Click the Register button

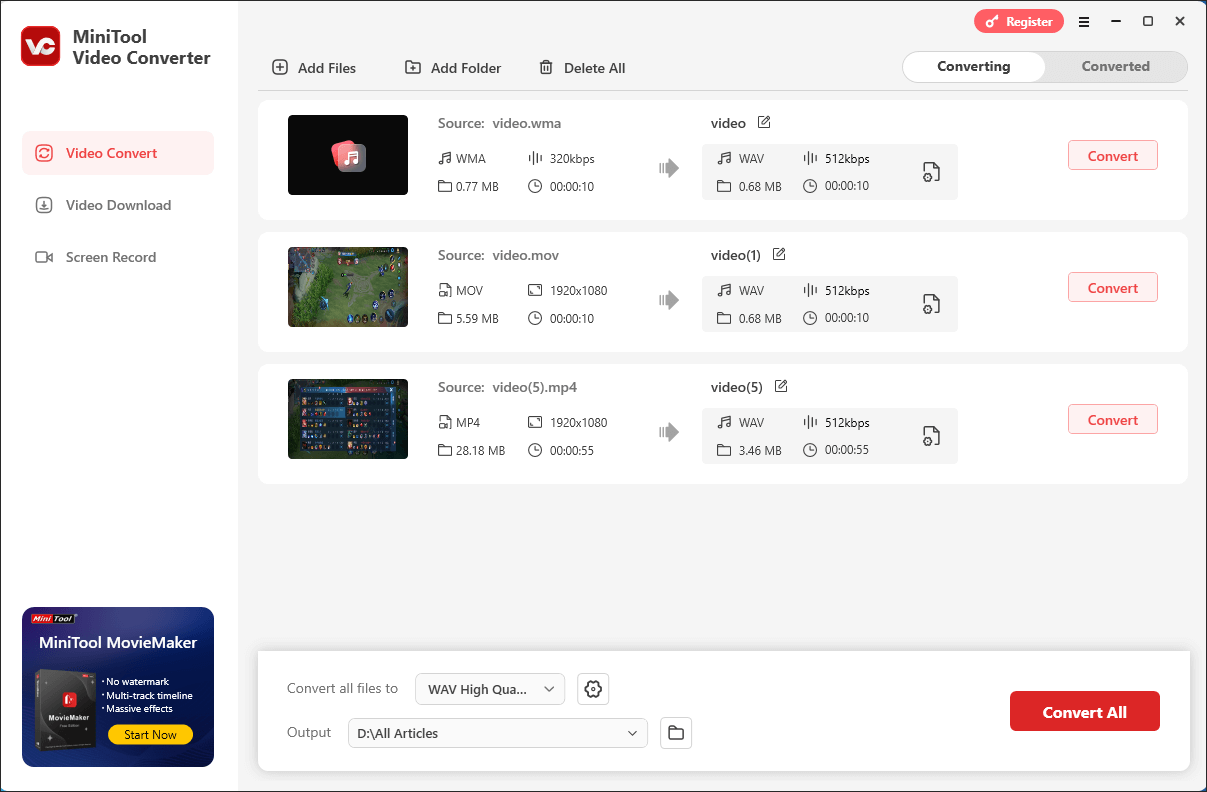[1019, 22]
